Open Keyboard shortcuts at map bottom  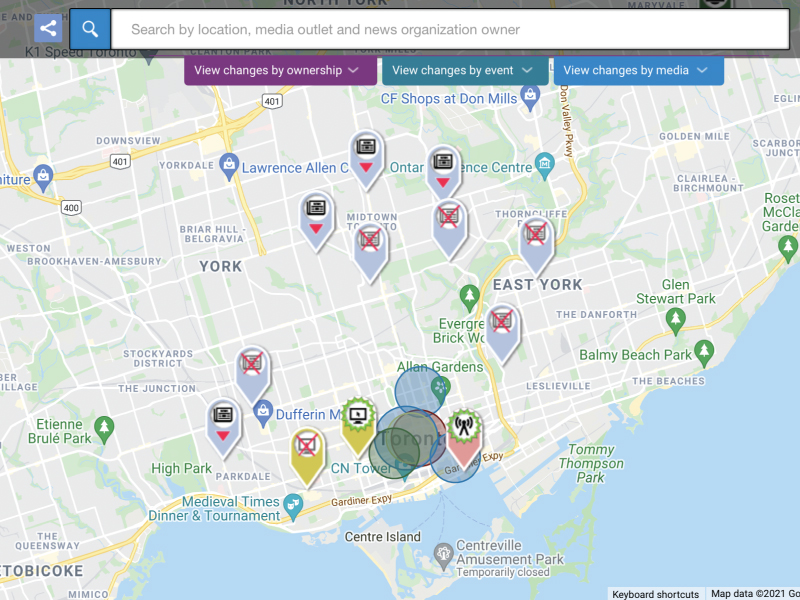[655, 594]
